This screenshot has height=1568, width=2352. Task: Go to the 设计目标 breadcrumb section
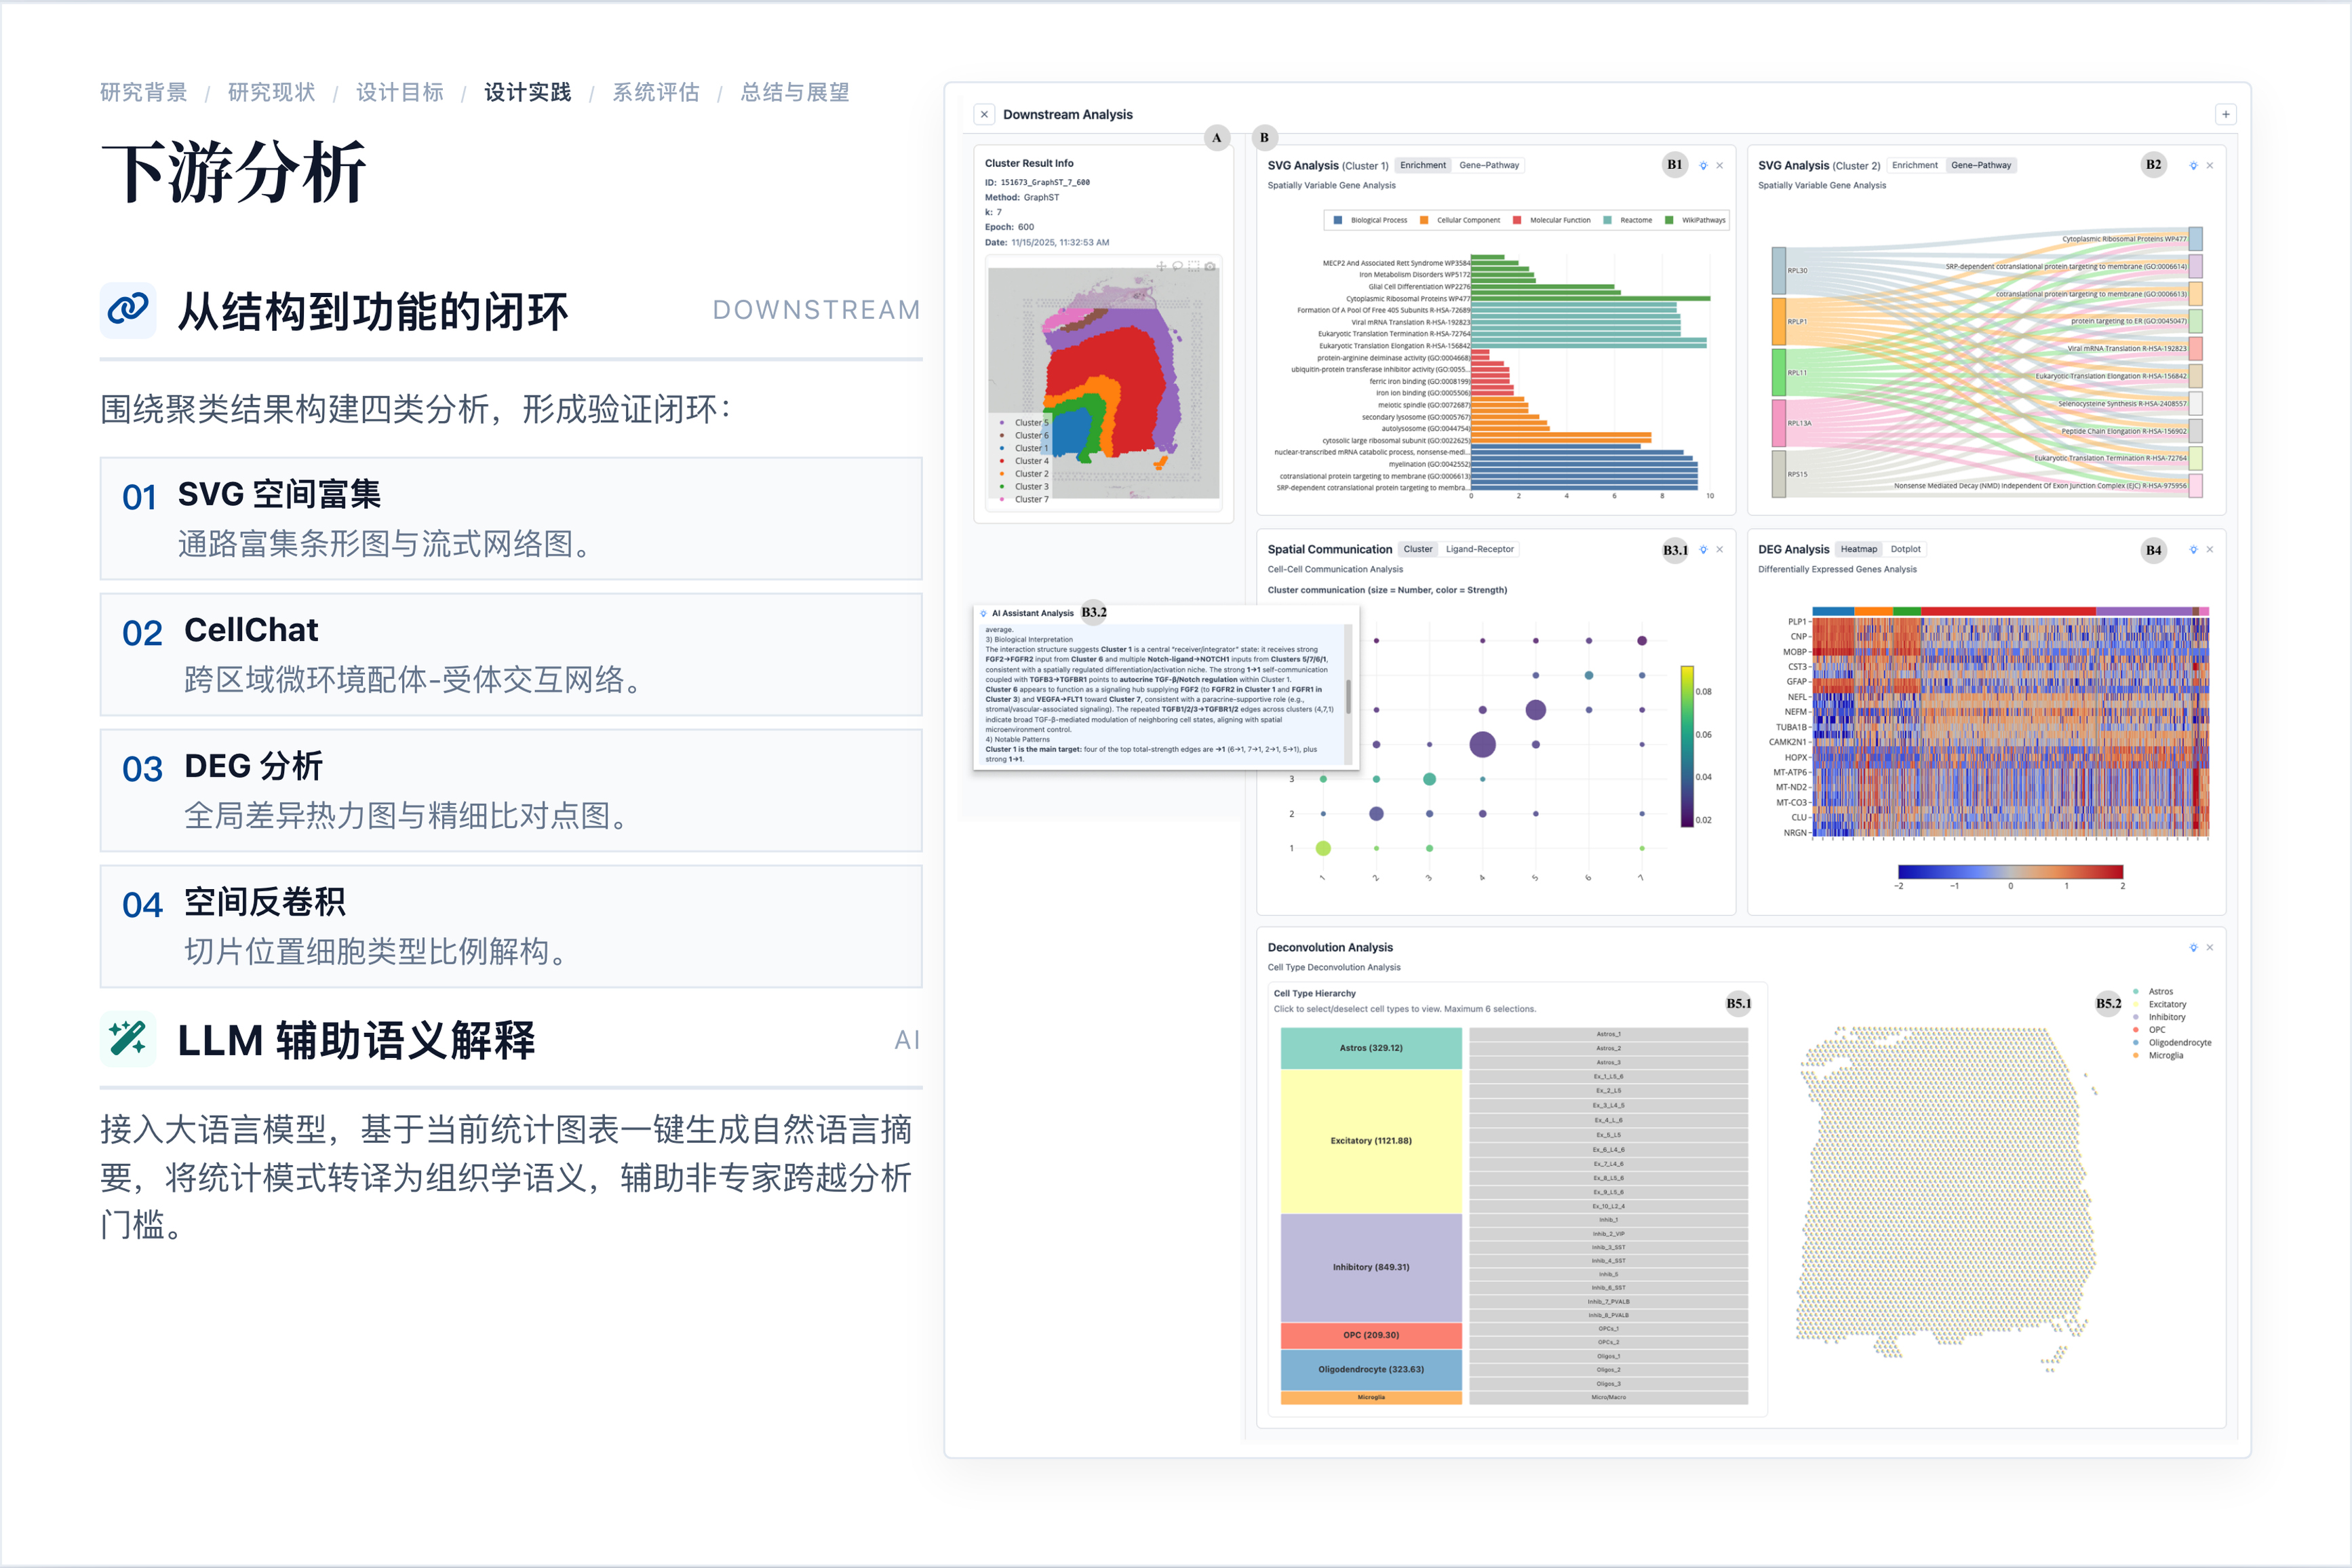pos(400,92)
